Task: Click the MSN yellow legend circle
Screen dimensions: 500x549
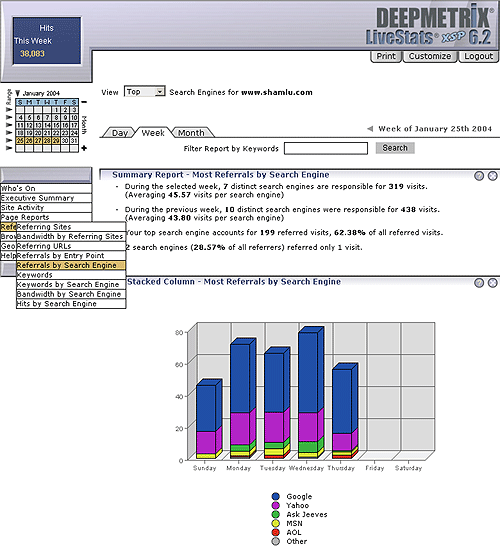Action: (276, 523)
